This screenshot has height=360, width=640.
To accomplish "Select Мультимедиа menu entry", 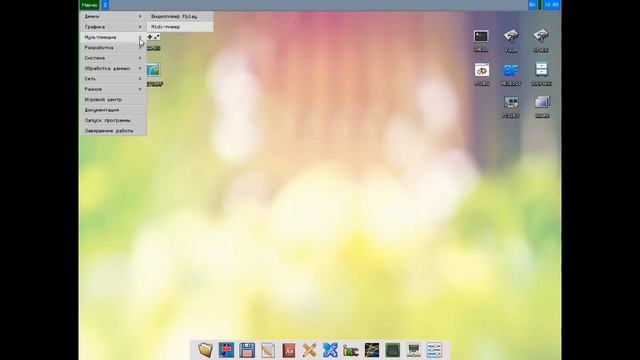I will click(x=113, y=37).
